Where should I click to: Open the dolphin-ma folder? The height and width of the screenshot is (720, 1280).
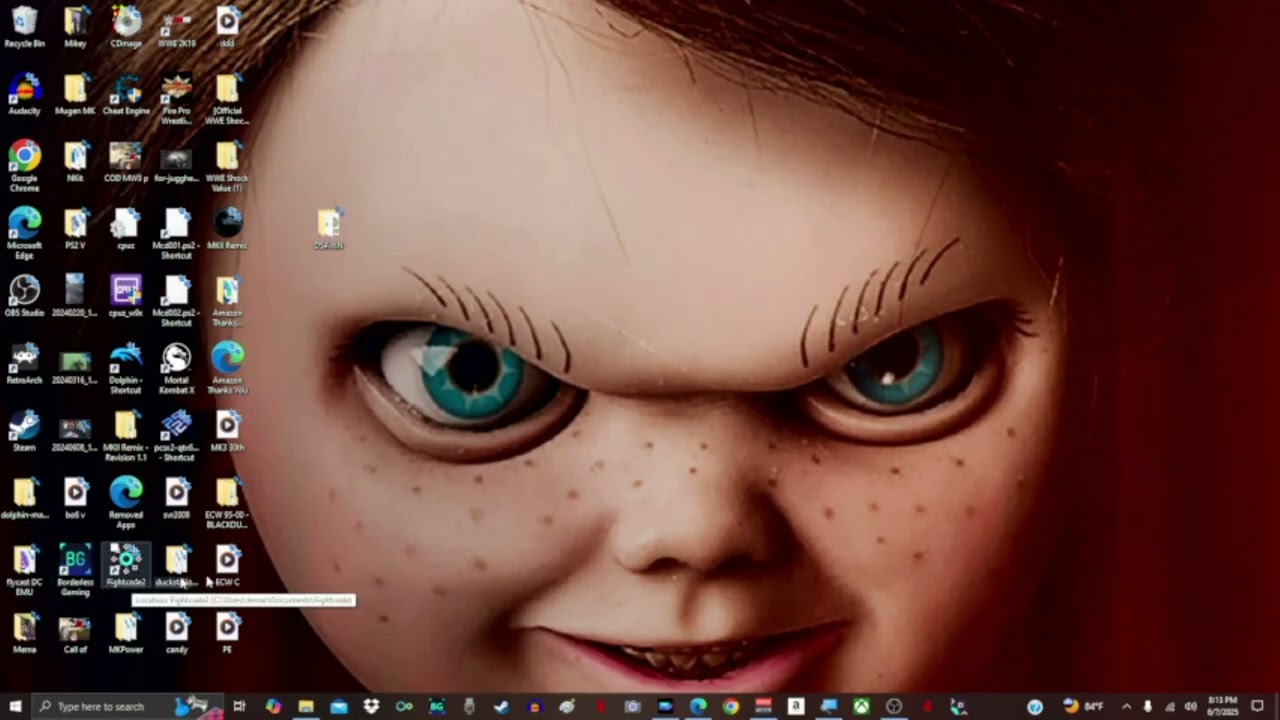click(24, 497)
